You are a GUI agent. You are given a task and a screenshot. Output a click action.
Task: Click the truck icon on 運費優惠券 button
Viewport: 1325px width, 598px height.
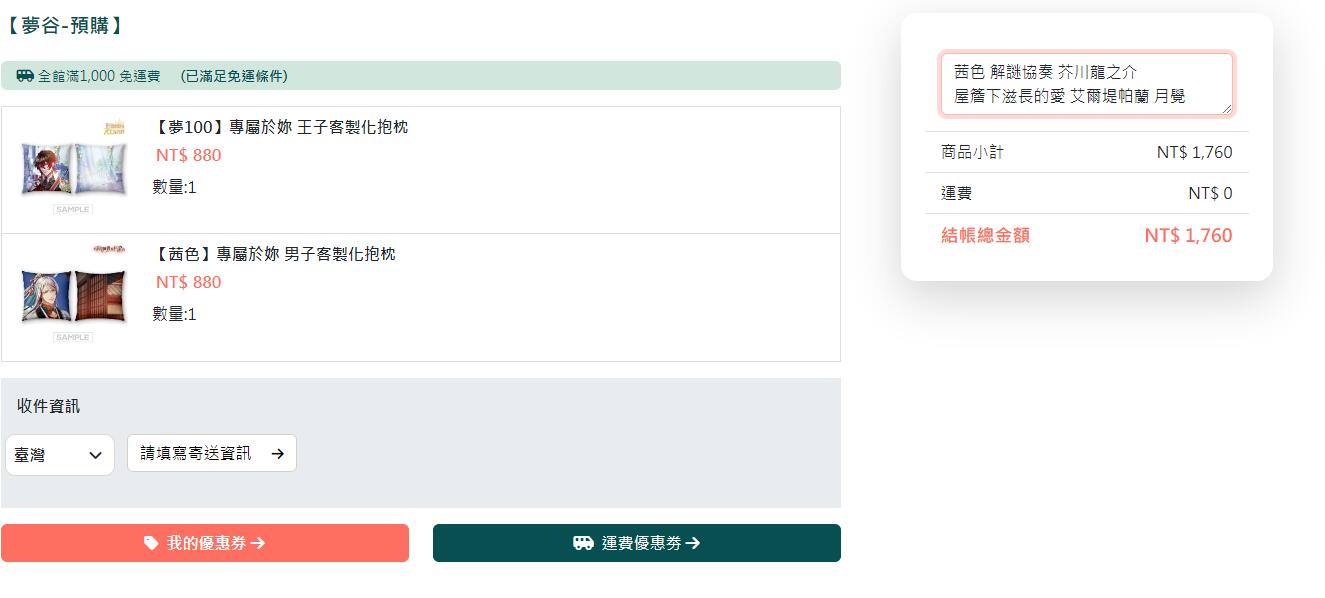coord(583,543)
